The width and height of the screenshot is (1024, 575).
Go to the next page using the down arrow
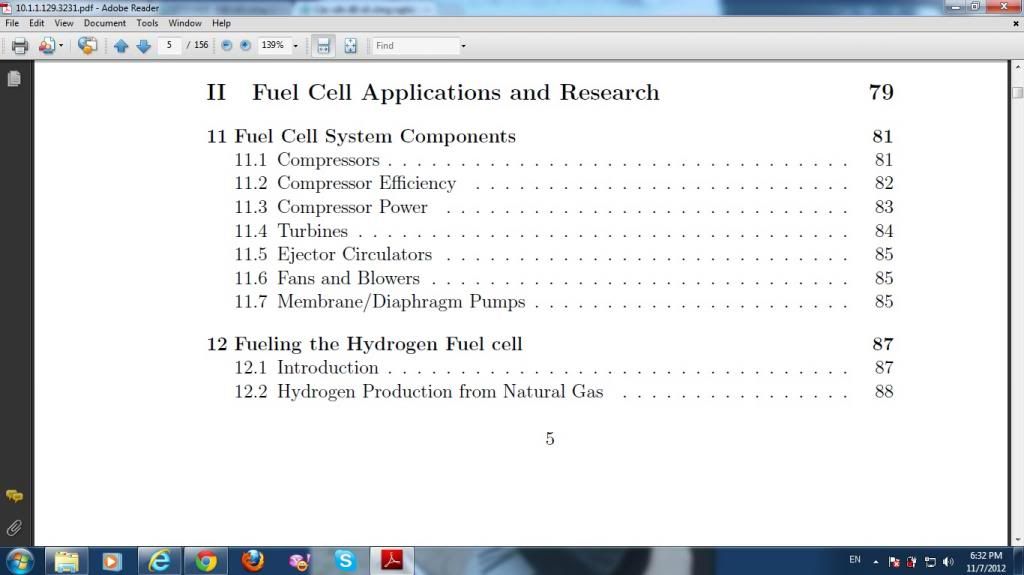point(143,46)
